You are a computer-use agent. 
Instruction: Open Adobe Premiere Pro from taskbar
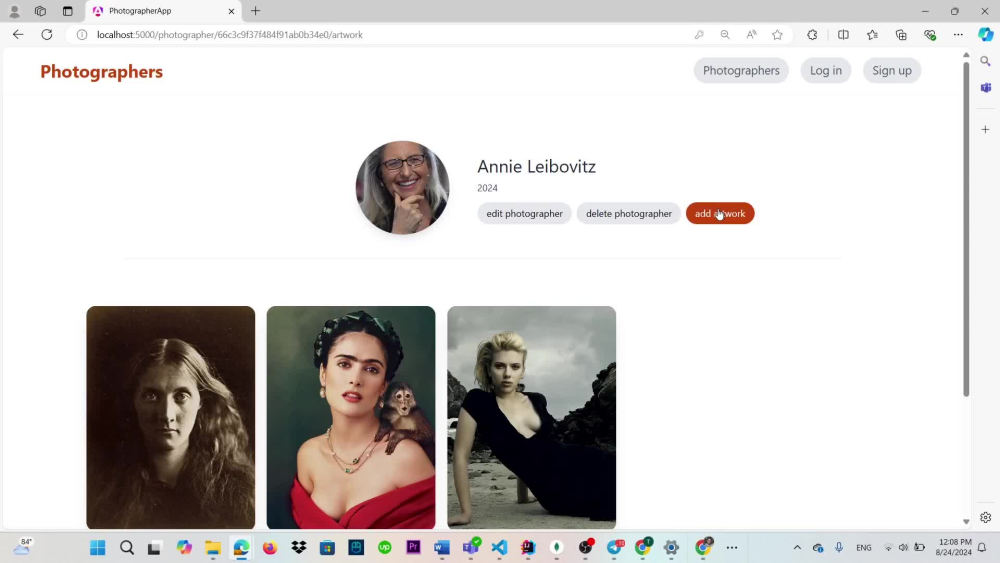point(413,548)
